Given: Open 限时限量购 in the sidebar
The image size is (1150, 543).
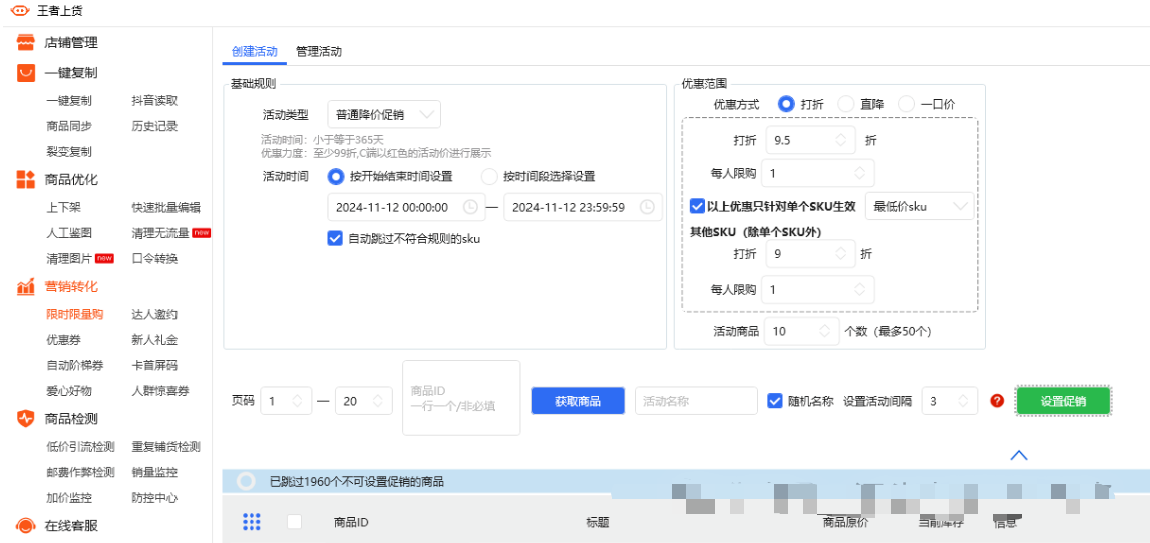Looking at the screenshot, I should coord(74,314).
